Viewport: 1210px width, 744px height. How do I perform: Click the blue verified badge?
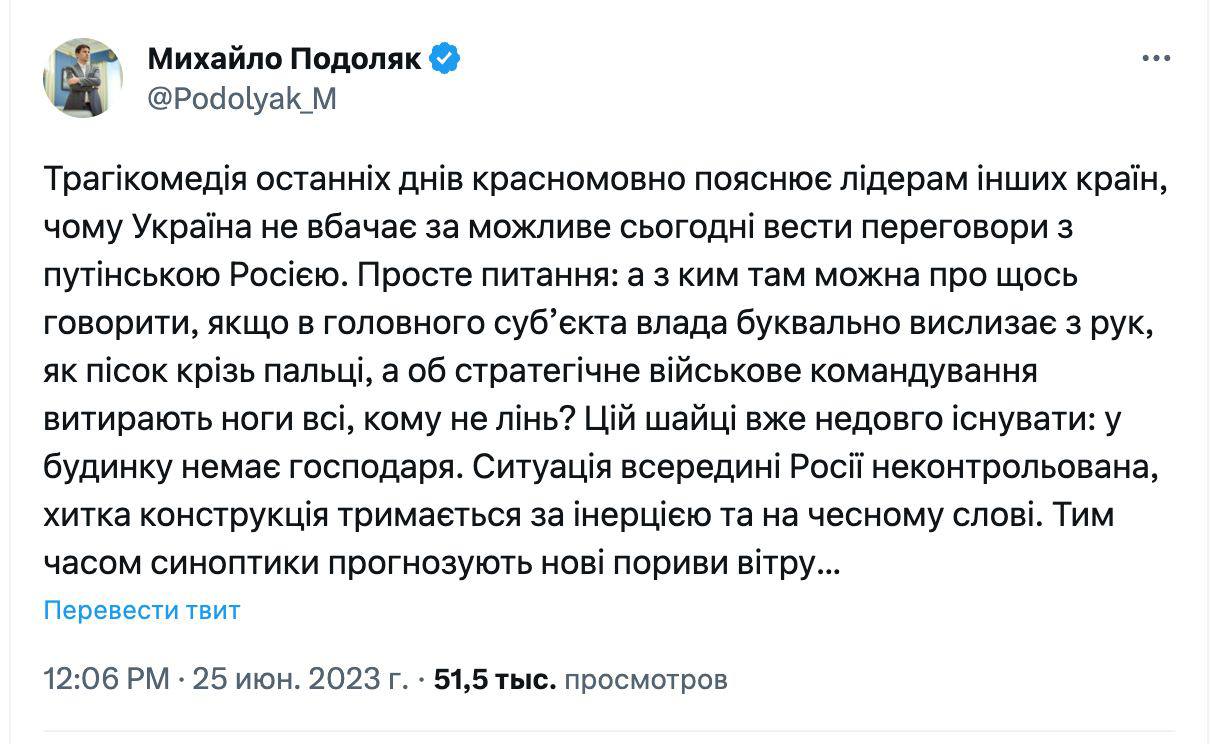(x=444, y=59)
